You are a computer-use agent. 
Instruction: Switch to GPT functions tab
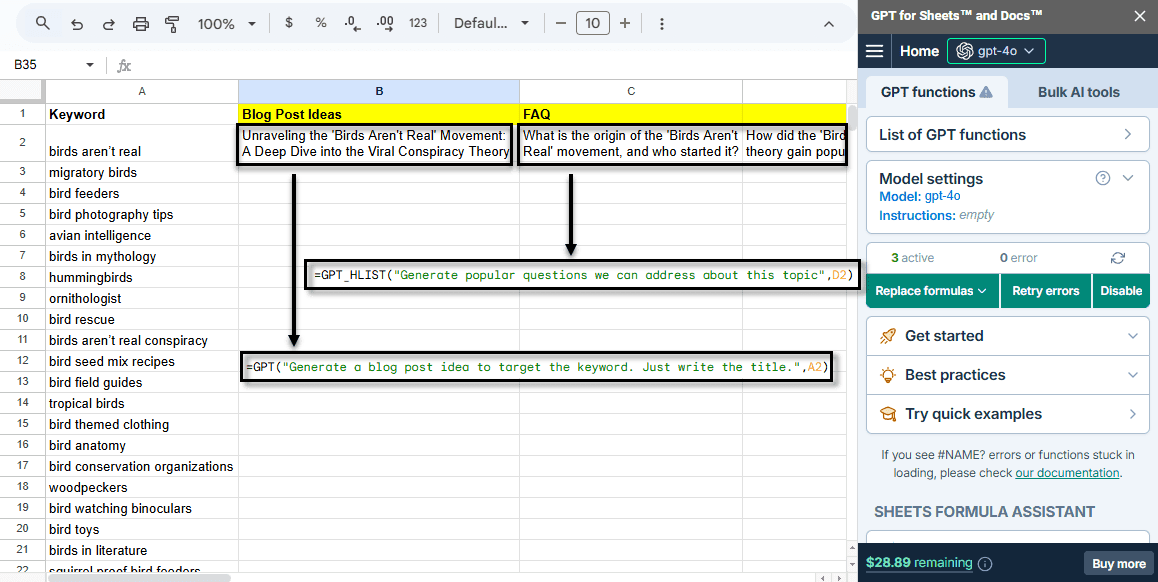pyautogui.click(x=936, y=92)
